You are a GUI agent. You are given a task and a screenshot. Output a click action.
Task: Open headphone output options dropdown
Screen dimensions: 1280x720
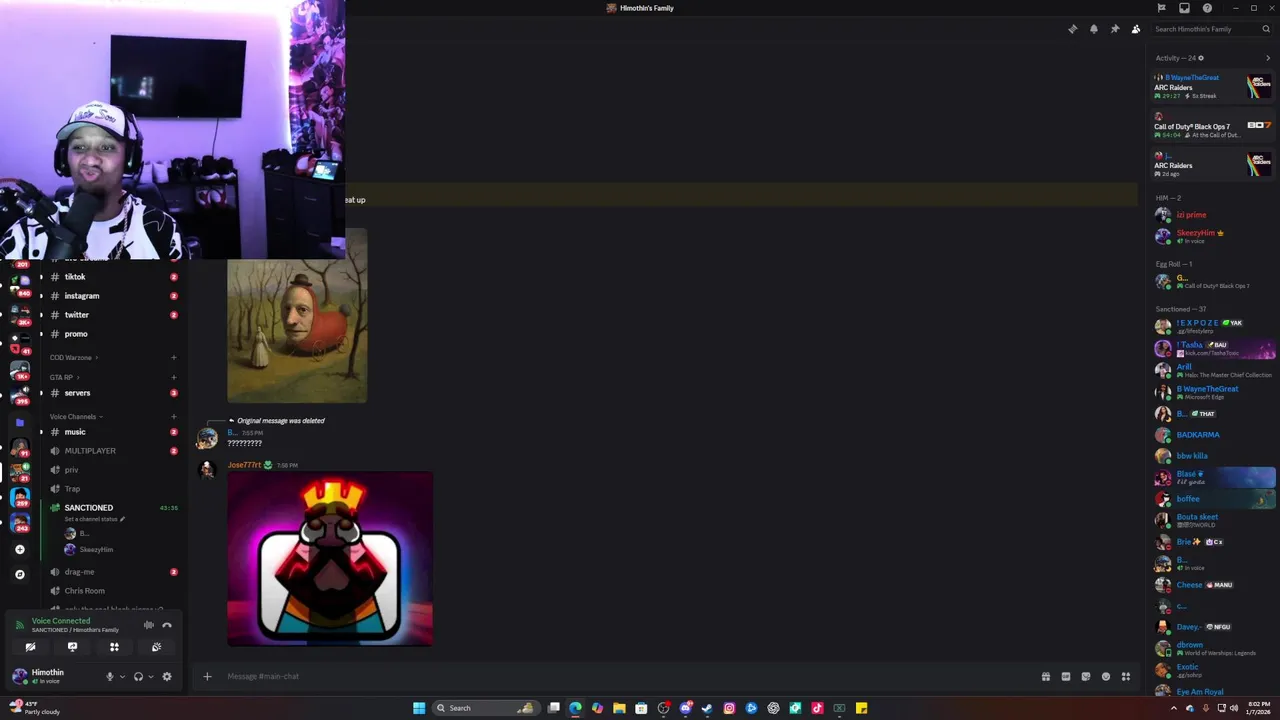click(150, 677)
